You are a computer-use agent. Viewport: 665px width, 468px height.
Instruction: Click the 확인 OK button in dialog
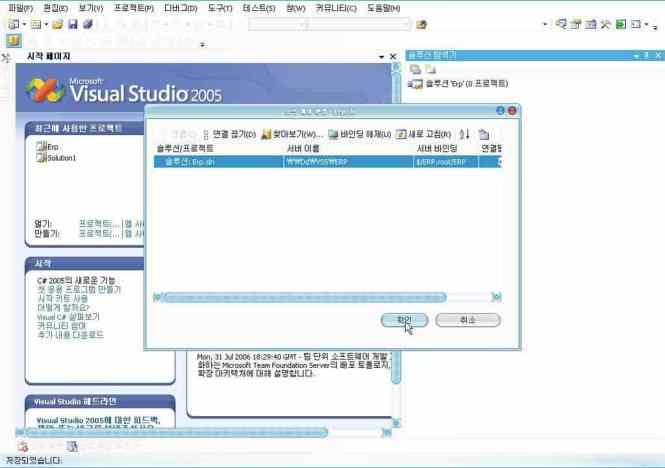(x=404, y=320)
